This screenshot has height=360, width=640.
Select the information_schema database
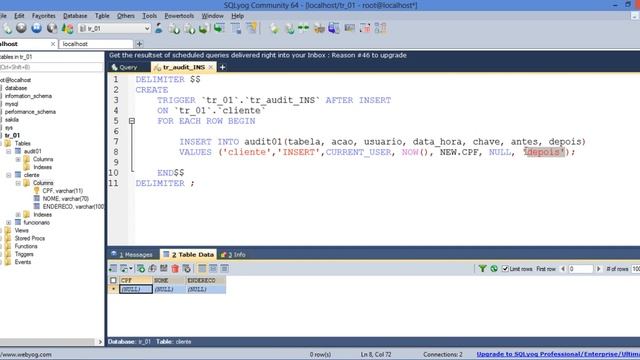pyautogui.click(x=28, y=96)
